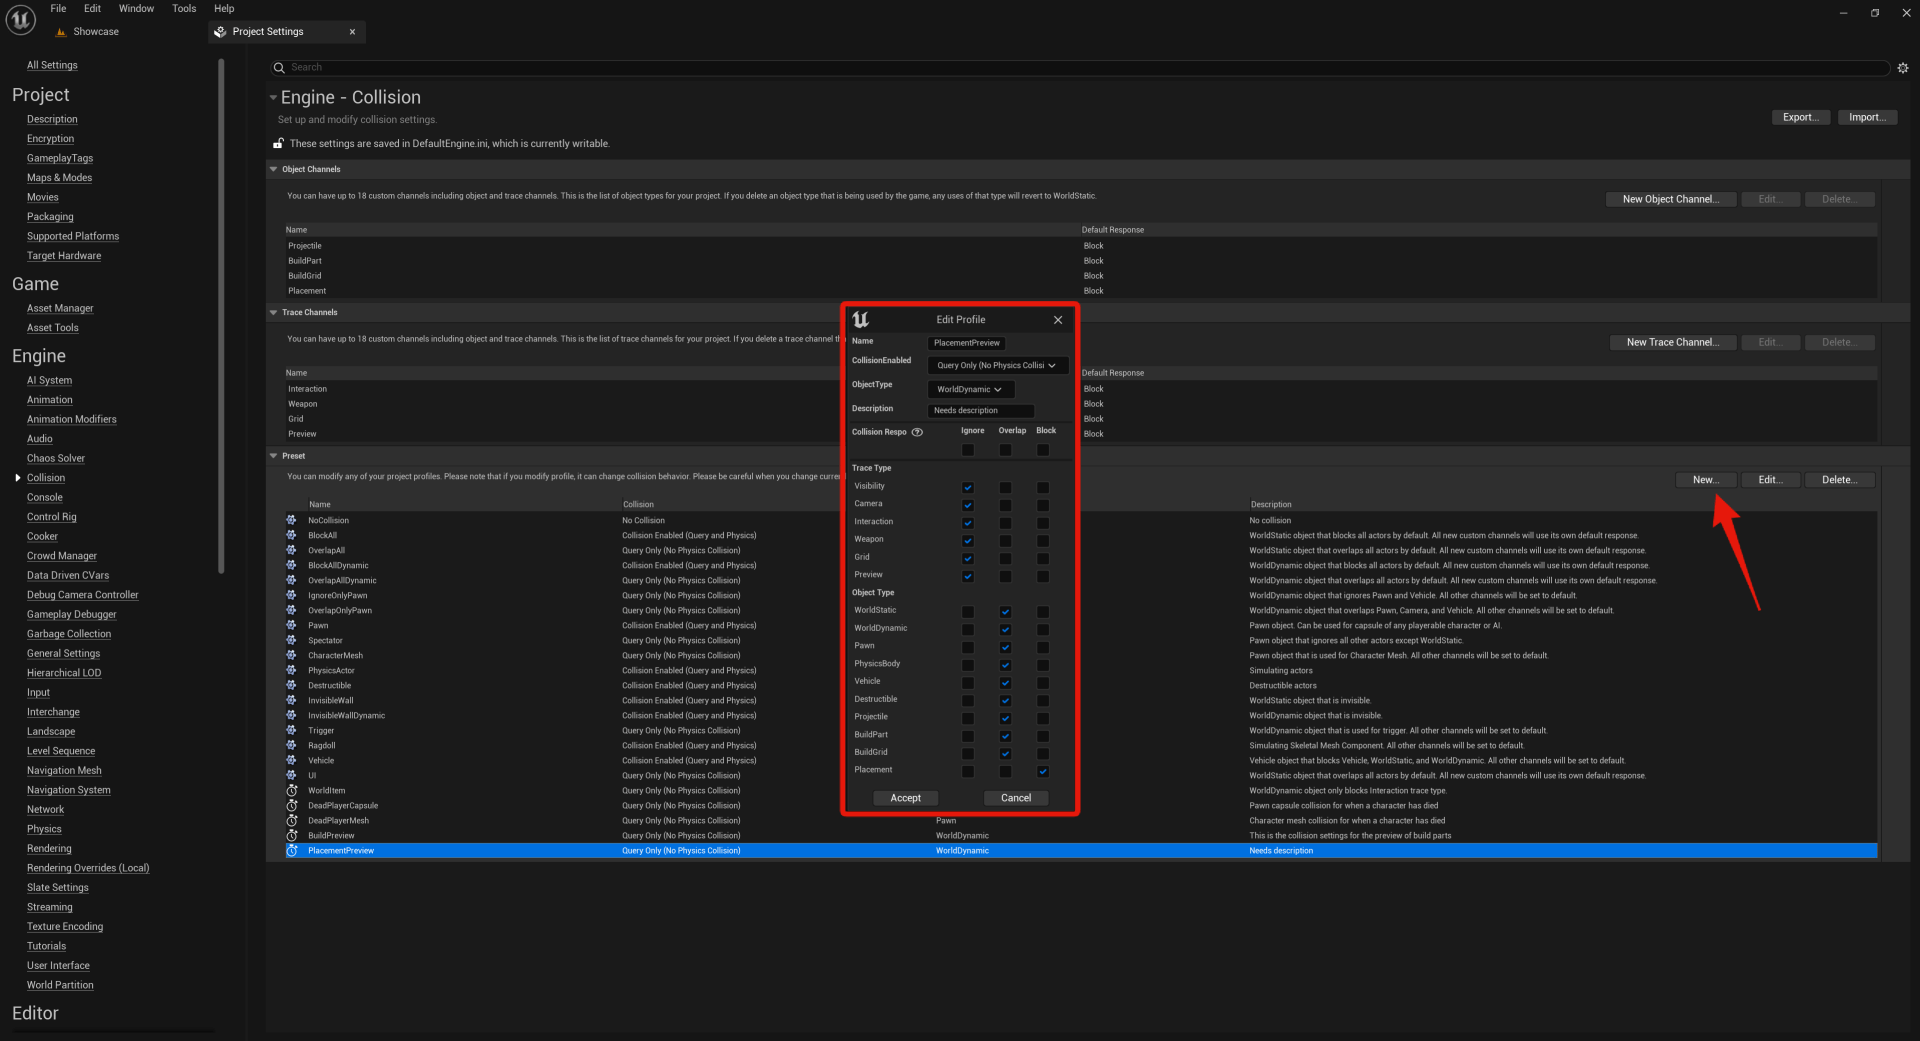Check Block for the Visibility trace type

1043,488
